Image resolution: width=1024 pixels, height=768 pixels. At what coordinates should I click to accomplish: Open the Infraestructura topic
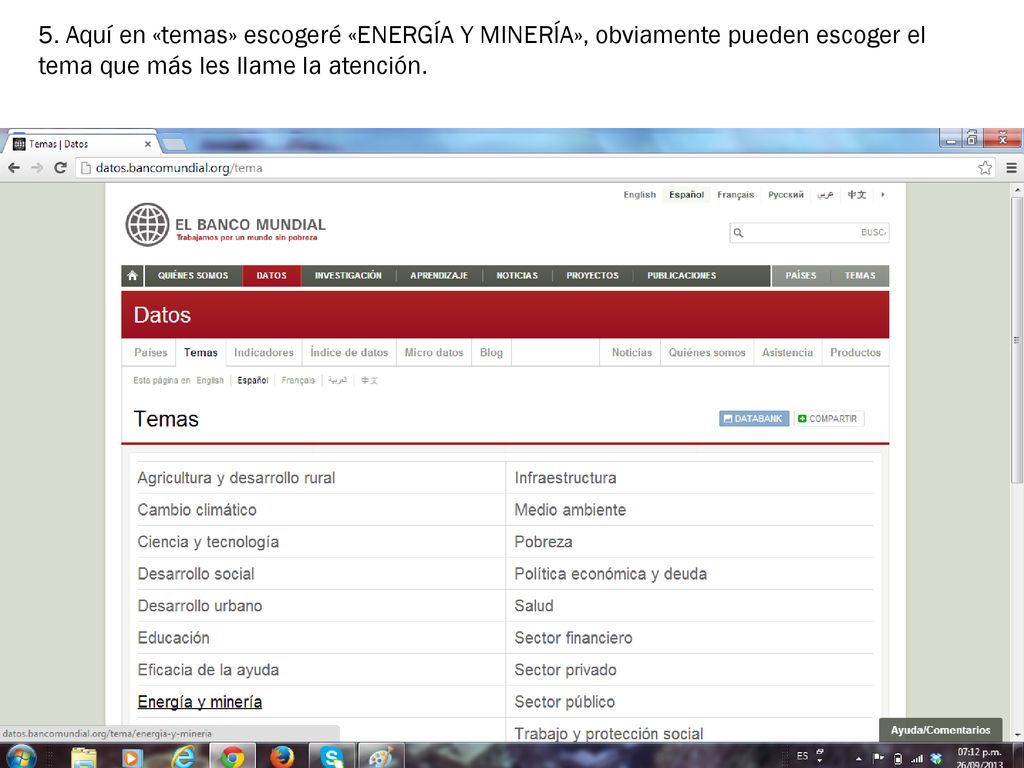566,478
